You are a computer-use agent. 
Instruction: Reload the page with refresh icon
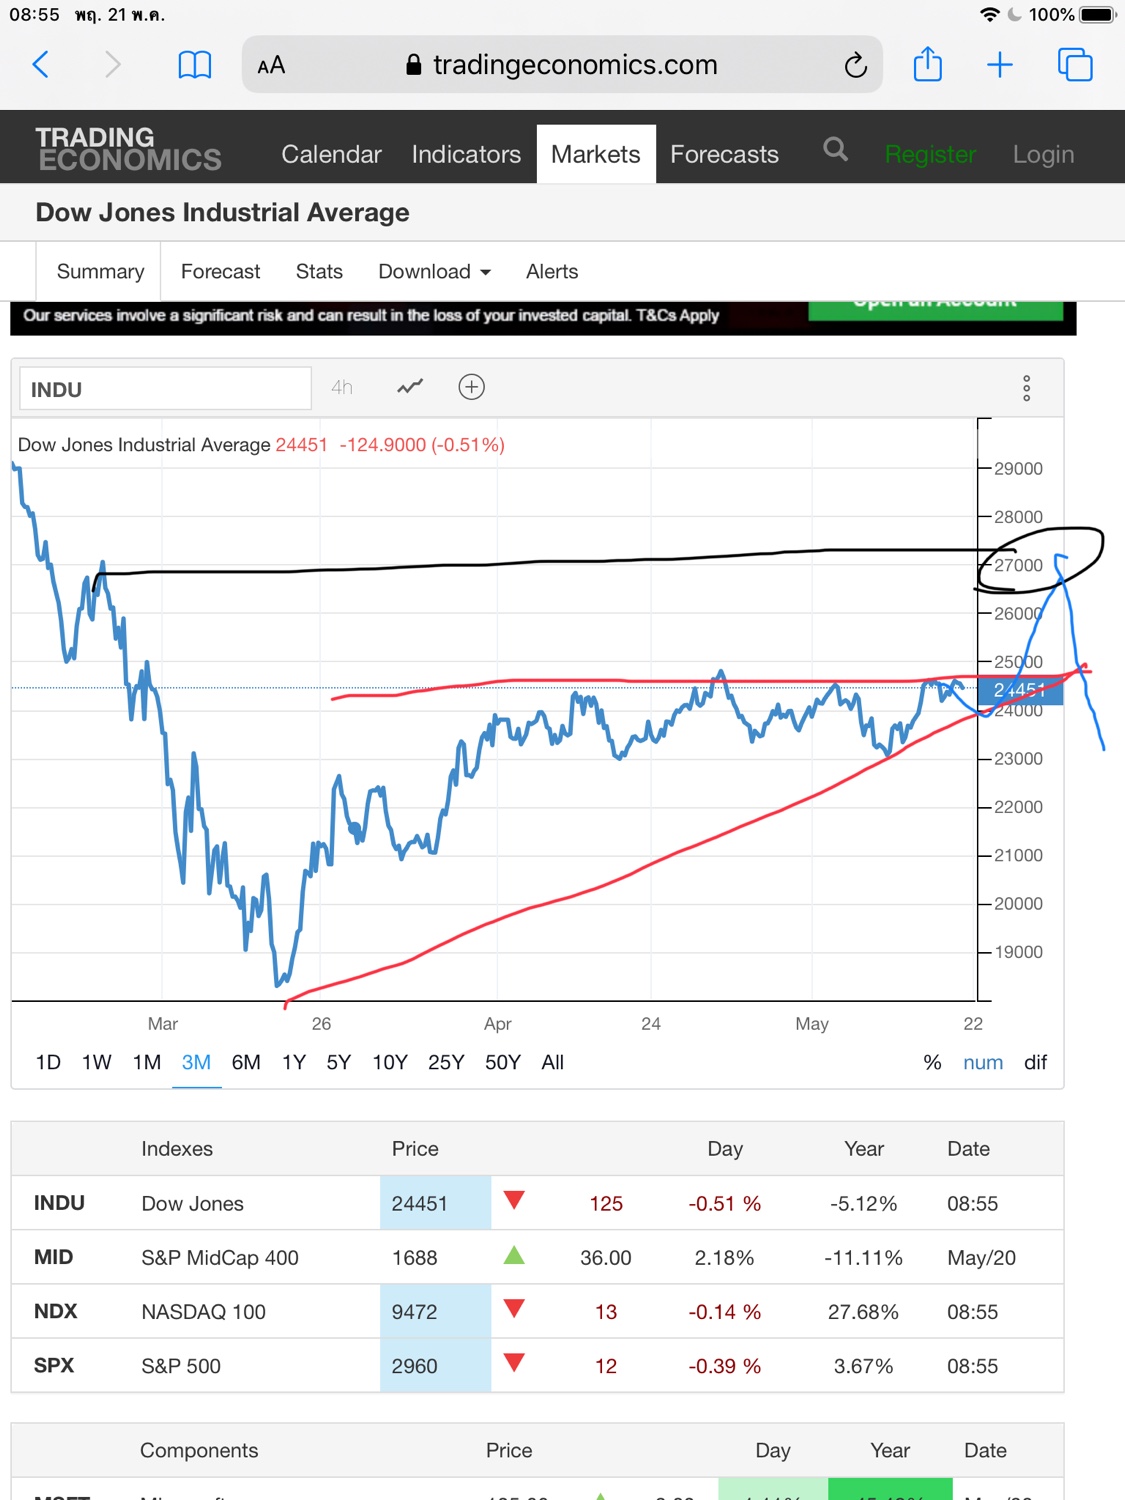click(855, 66)
